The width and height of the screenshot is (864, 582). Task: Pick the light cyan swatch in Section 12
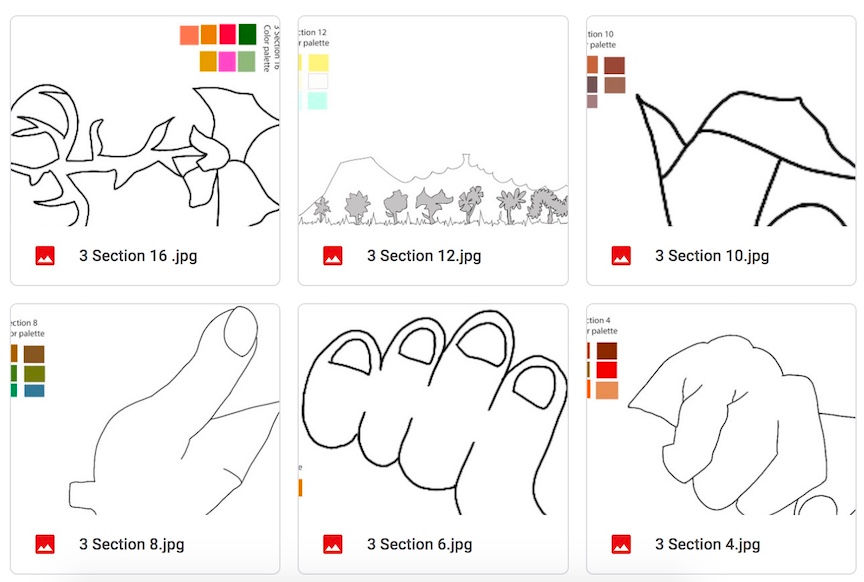coord(318,100)
